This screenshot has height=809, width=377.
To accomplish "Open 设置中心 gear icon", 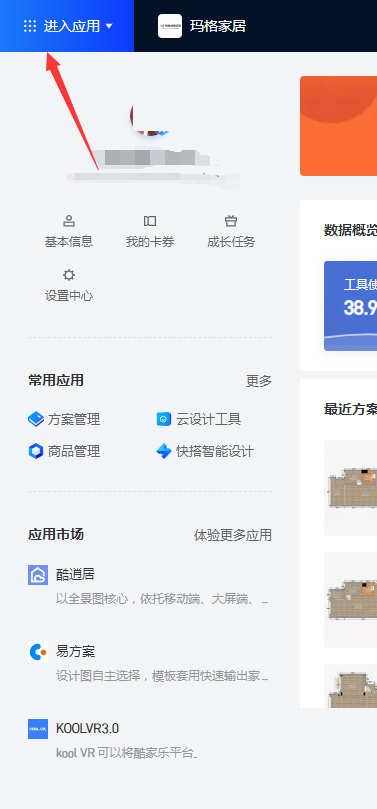I will point(69,274).
